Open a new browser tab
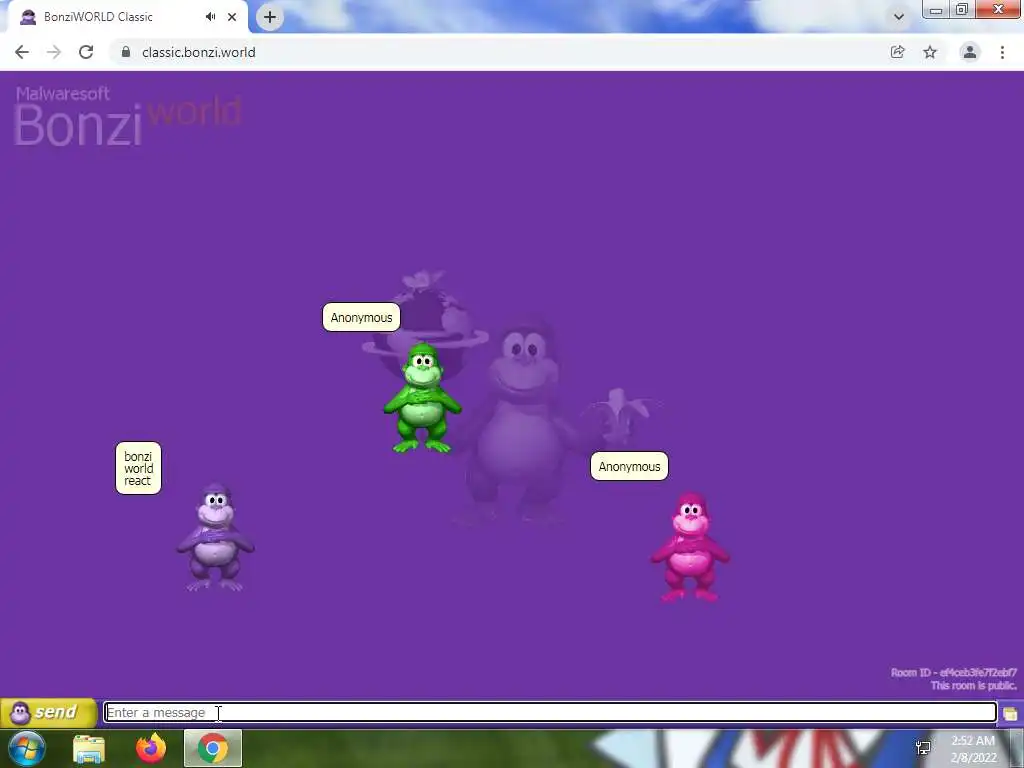Image resolution: width=1024 pixels, height=768 pixels. (270, 17)
